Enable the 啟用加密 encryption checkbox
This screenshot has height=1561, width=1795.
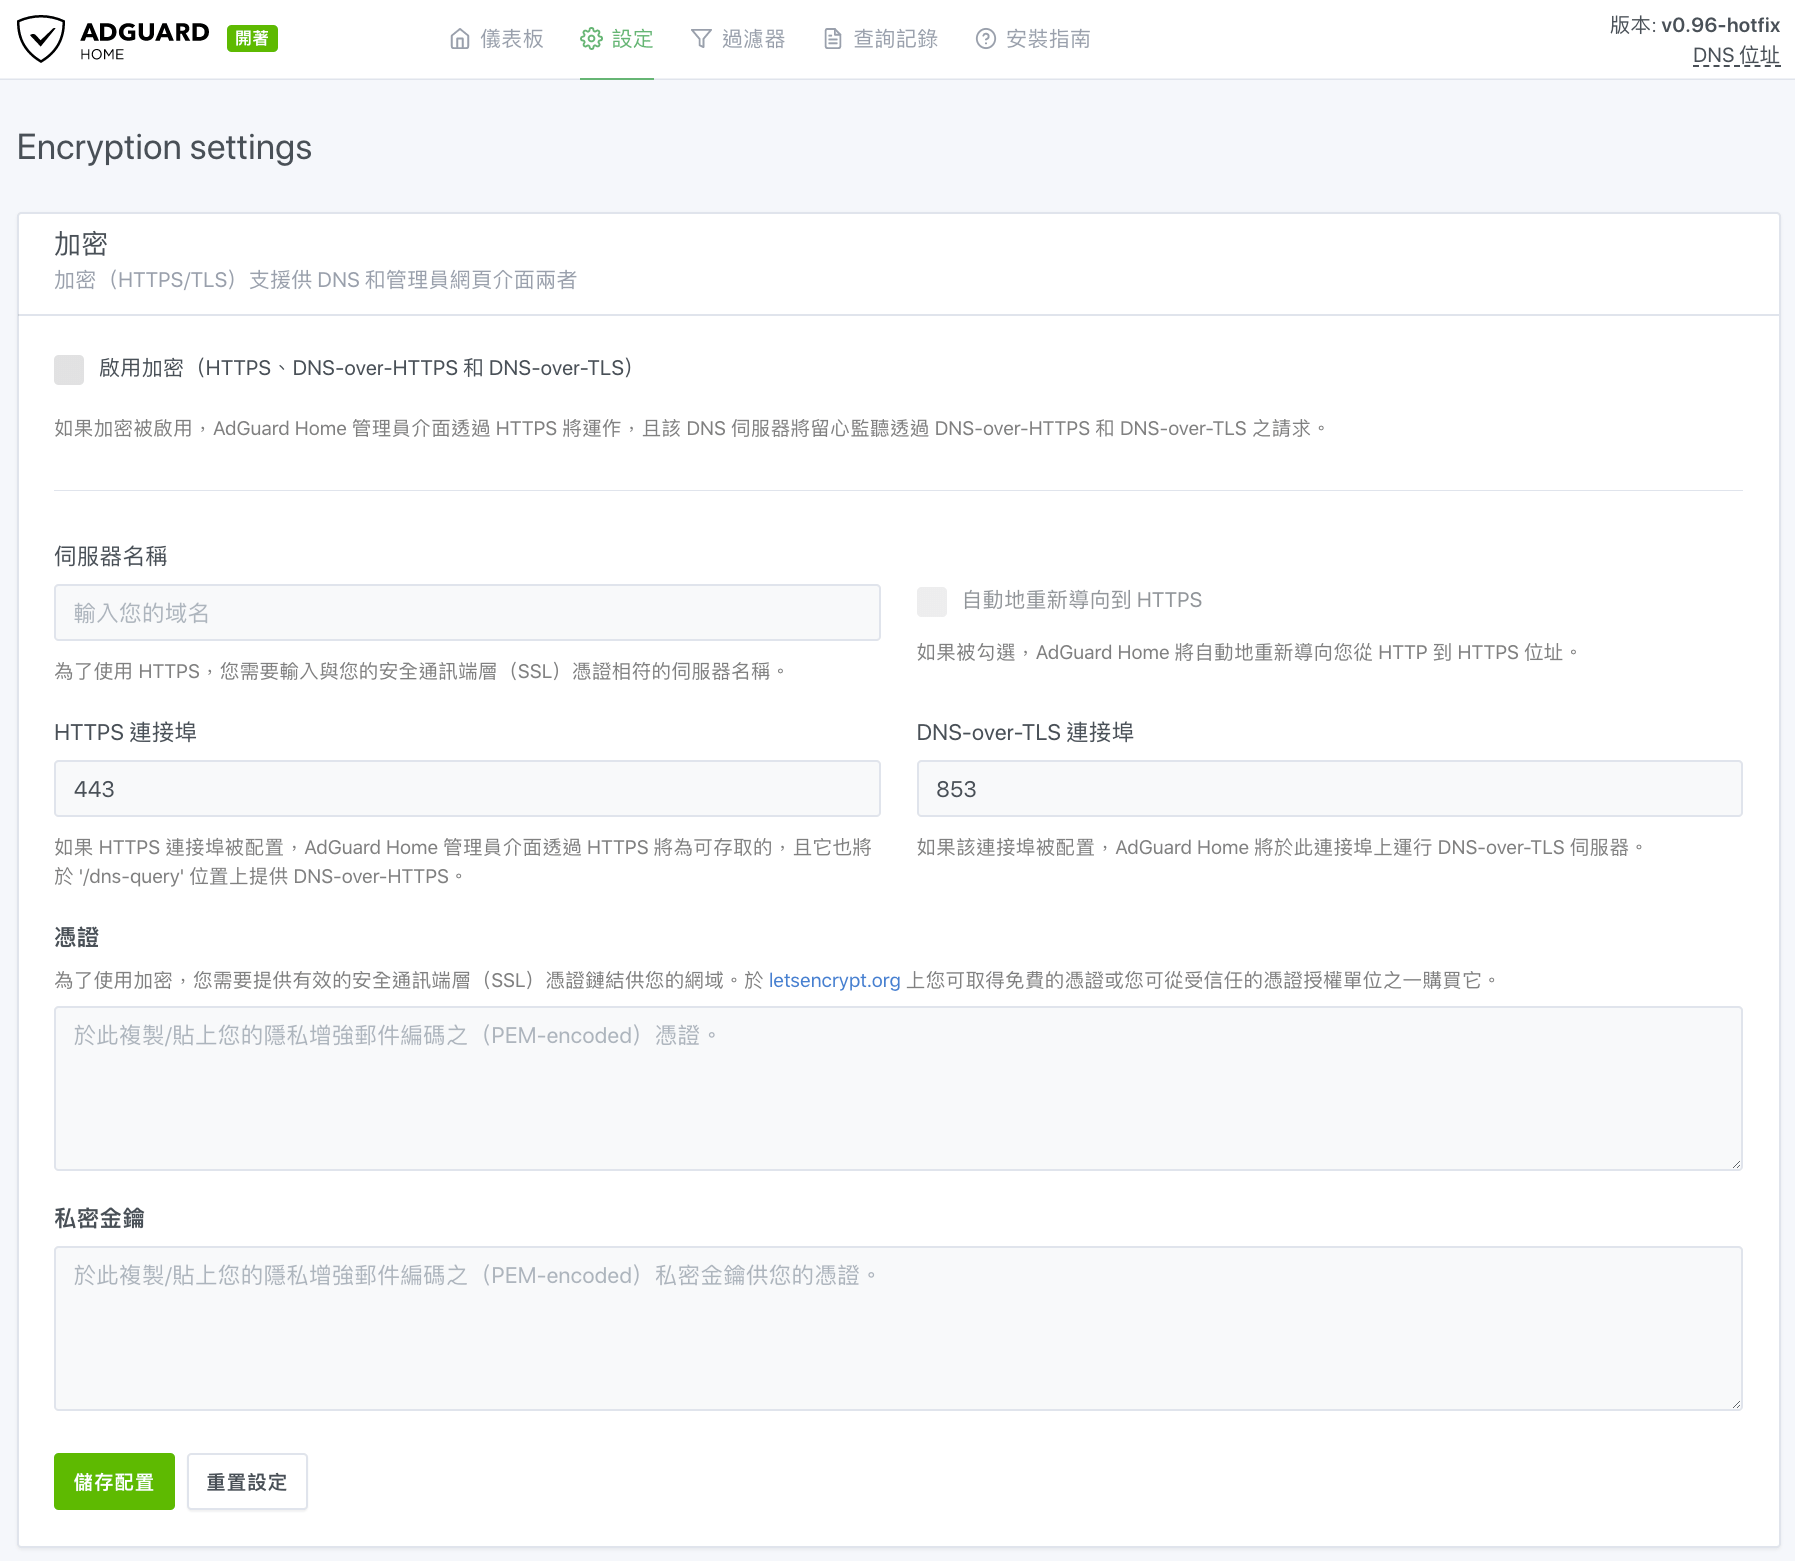click(69, 369)
